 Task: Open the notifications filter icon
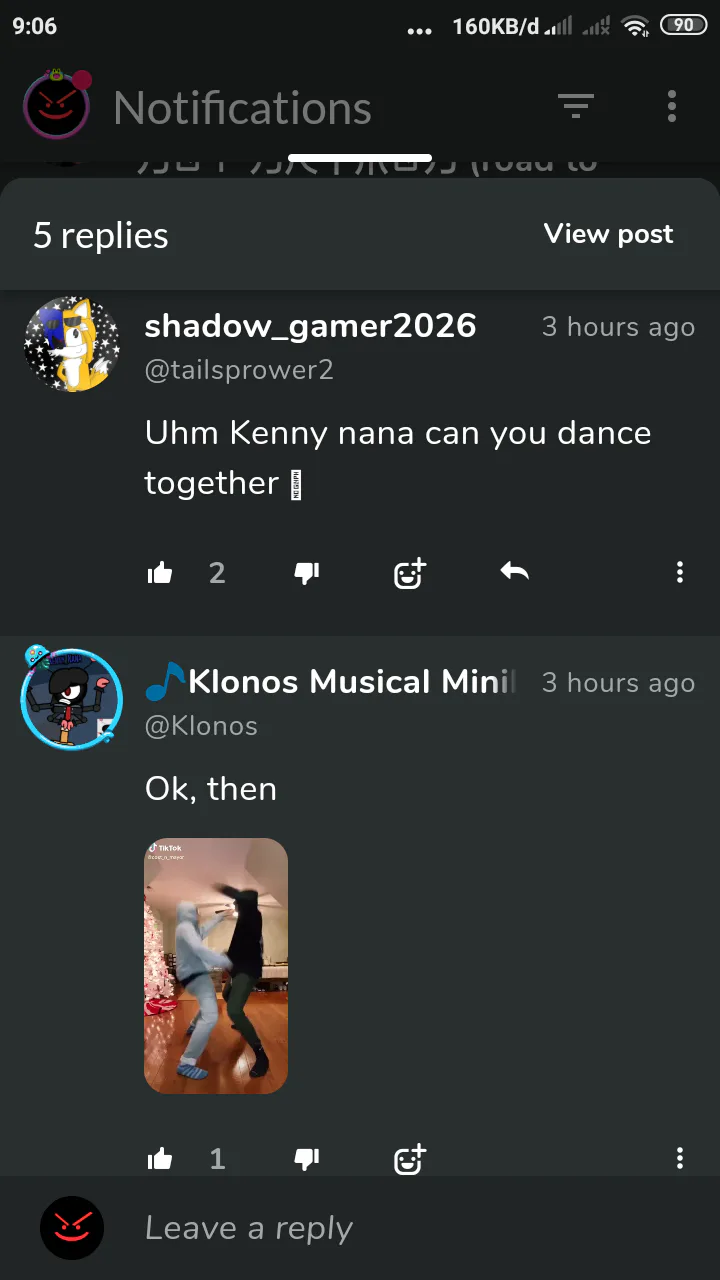pyautogui.click(x=575, y=106)
